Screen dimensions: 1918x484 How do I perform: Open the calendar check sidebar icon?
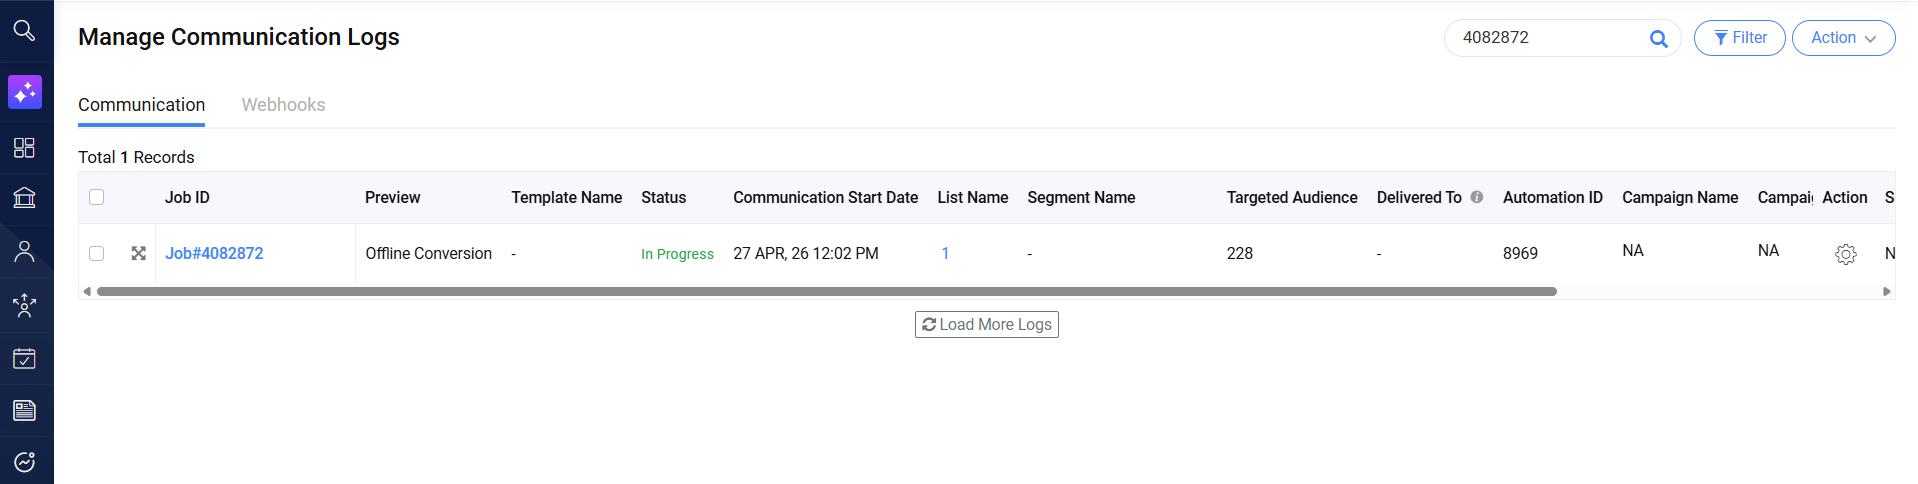(24, 358)
